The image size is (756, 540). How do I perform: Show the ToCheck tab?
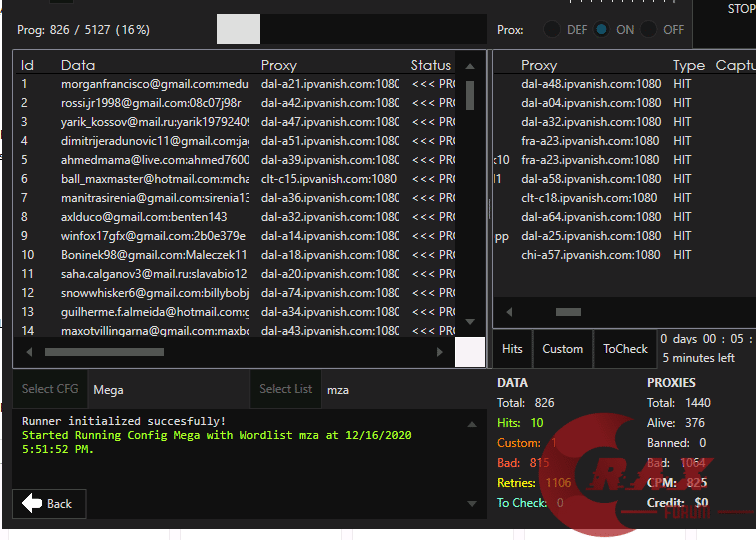tap(625, 349)
